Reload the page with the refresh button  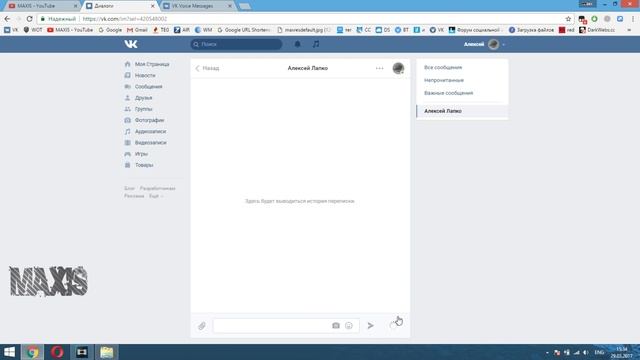coord(29,19)
